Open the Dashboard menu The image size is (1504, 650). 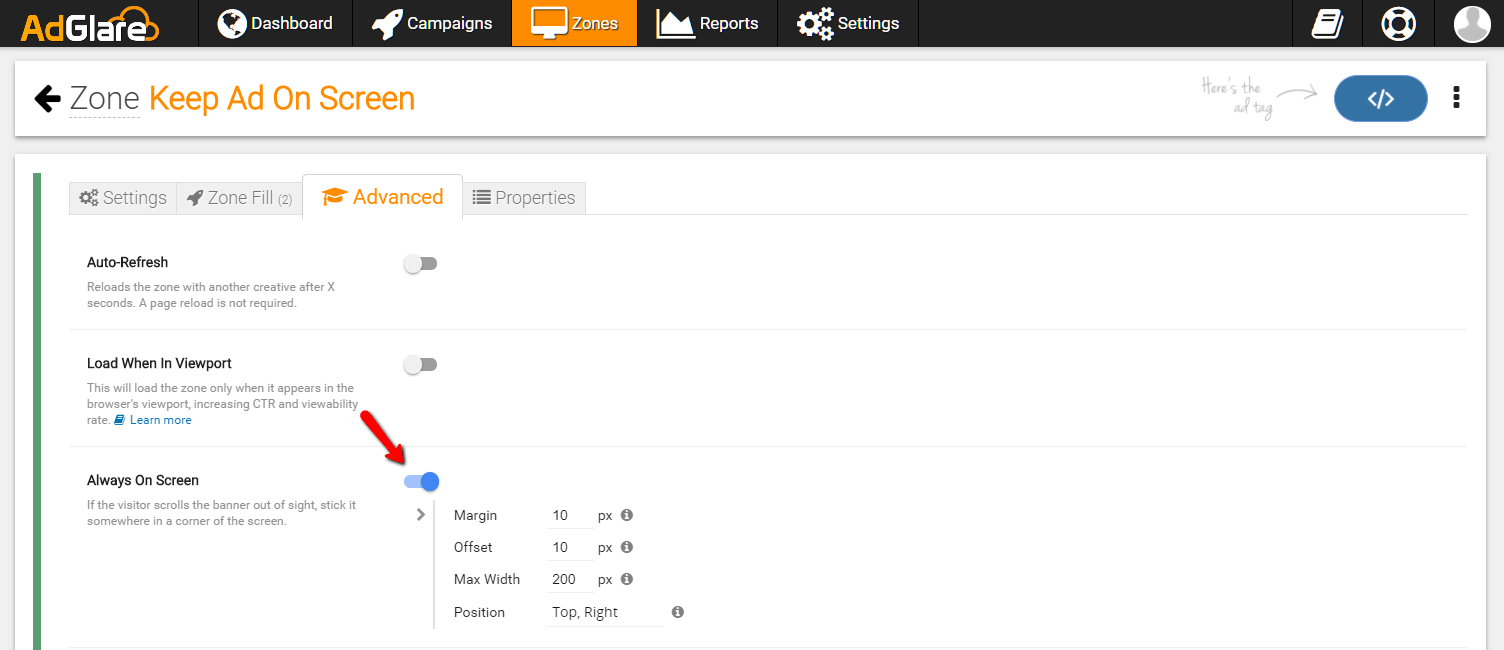(x=275, y=23)
